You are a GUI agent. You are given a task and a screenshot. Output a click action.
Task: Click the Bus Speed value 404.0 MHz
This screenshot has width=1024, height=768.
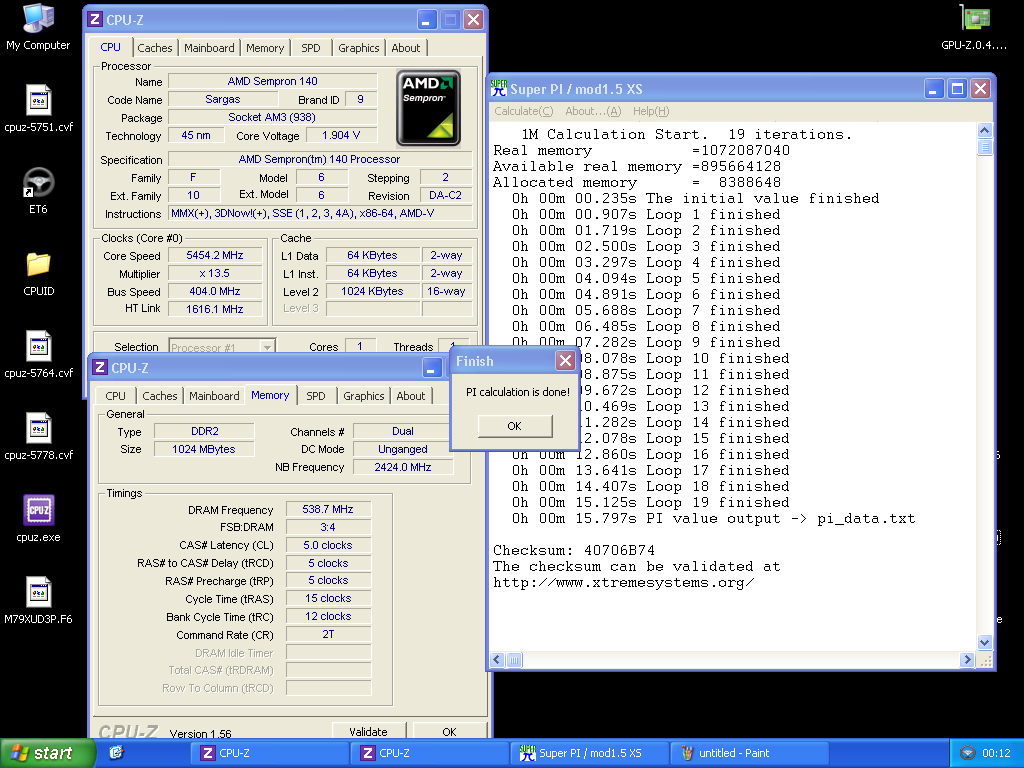click(x=215, y=291)
